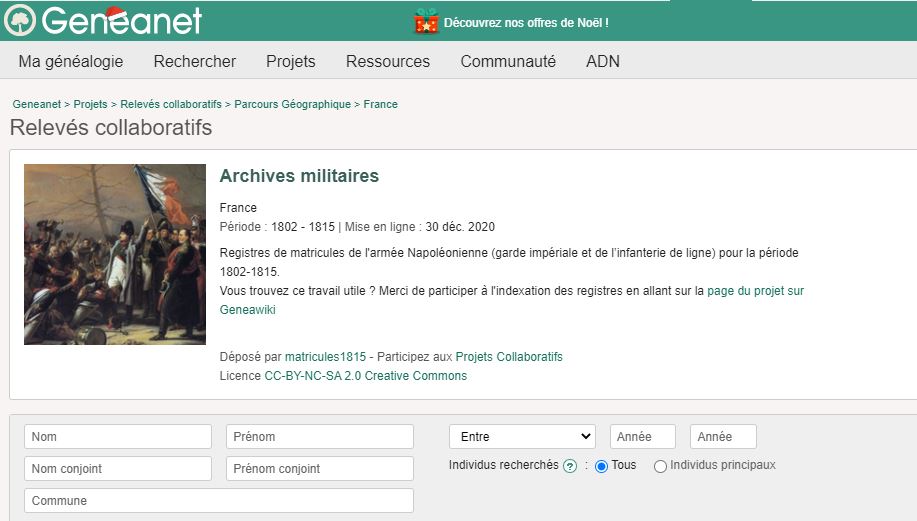Click the Geneanet tree logo icon
Image resolution: width=917 pixels, height=521 pixels.
tap(20, 20)
